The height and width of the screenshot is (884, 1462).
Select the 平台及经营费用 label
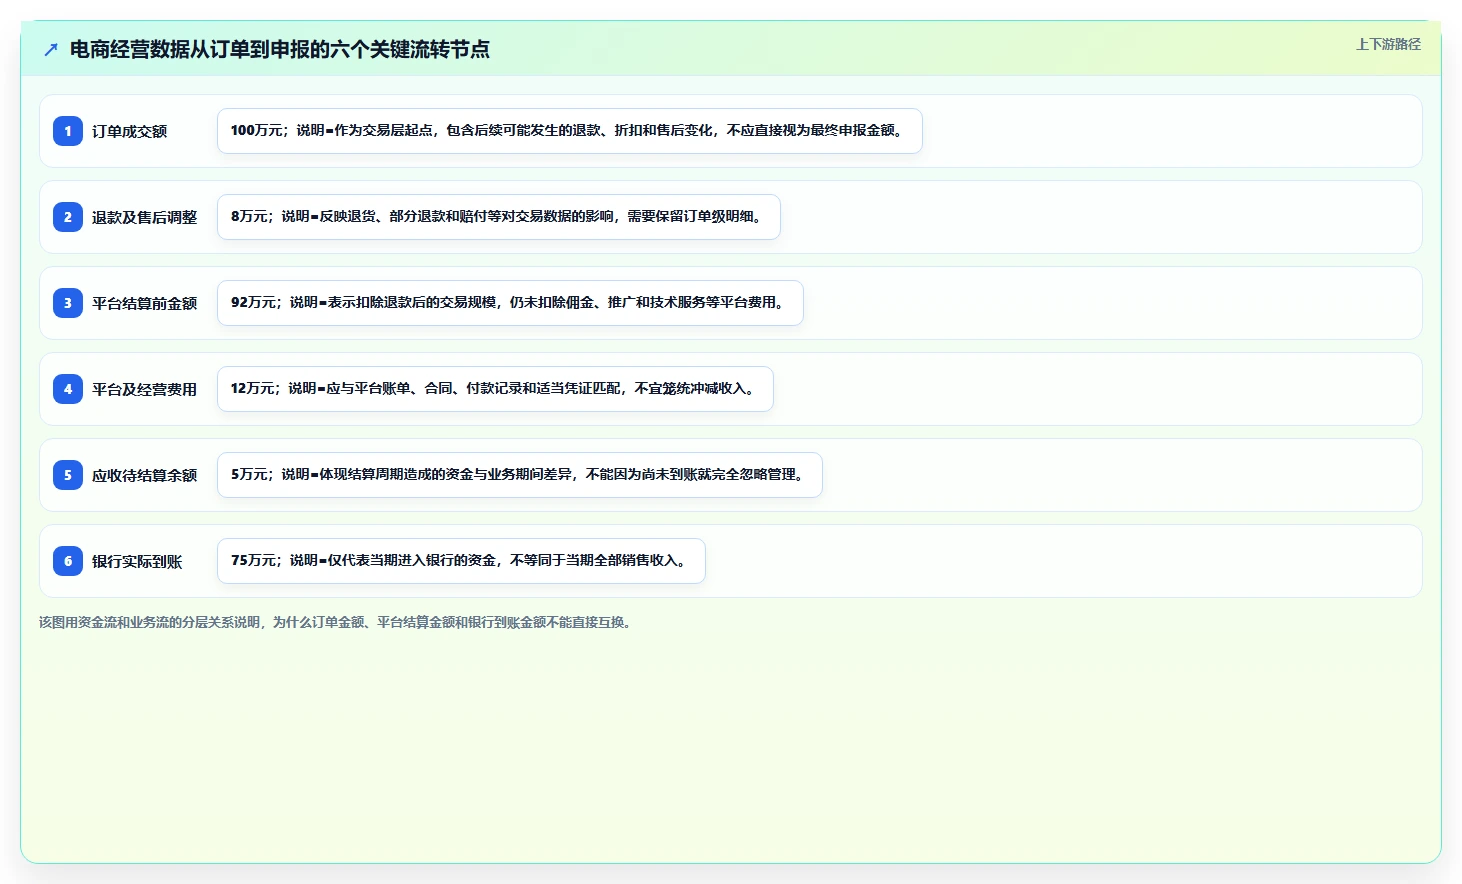coord(144,389)
